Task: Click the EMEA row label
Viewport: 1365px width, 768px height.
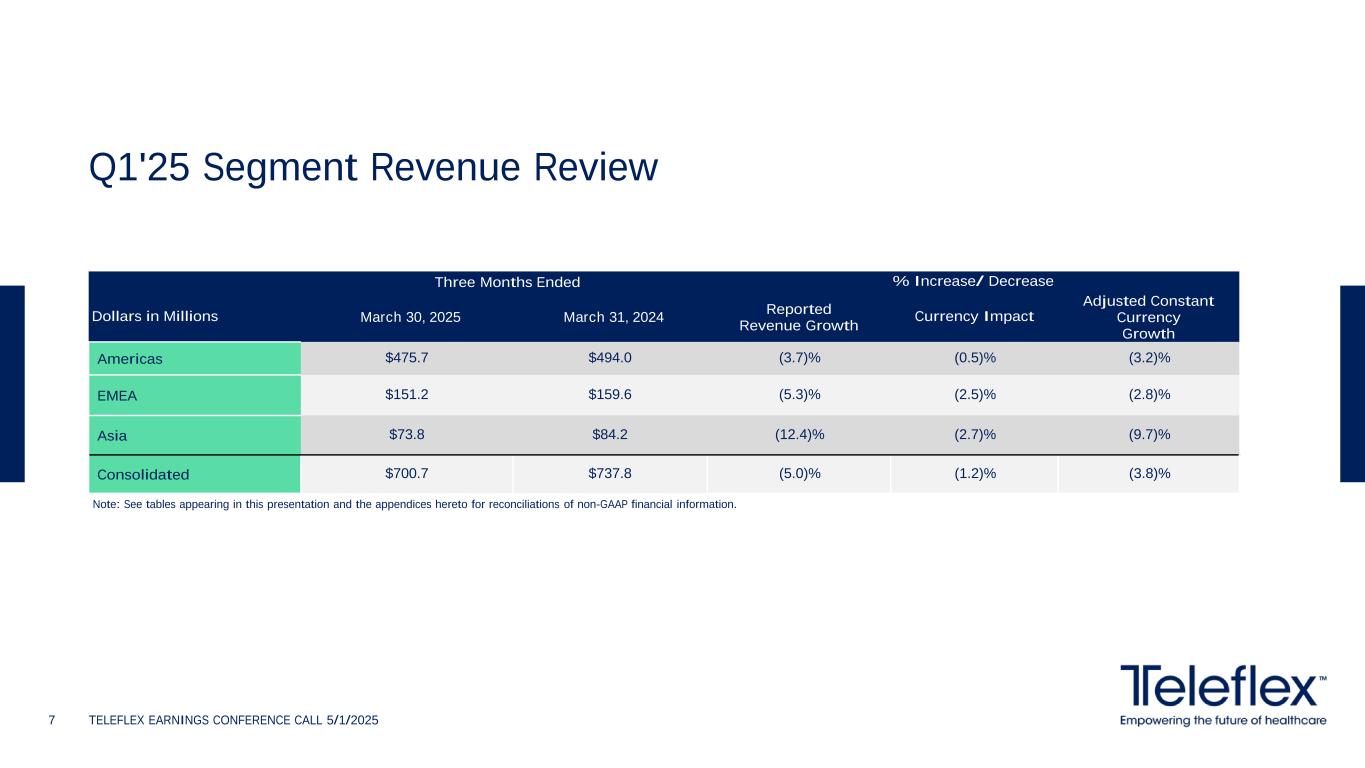Action: pyautogui.click(x=117, y=395)
